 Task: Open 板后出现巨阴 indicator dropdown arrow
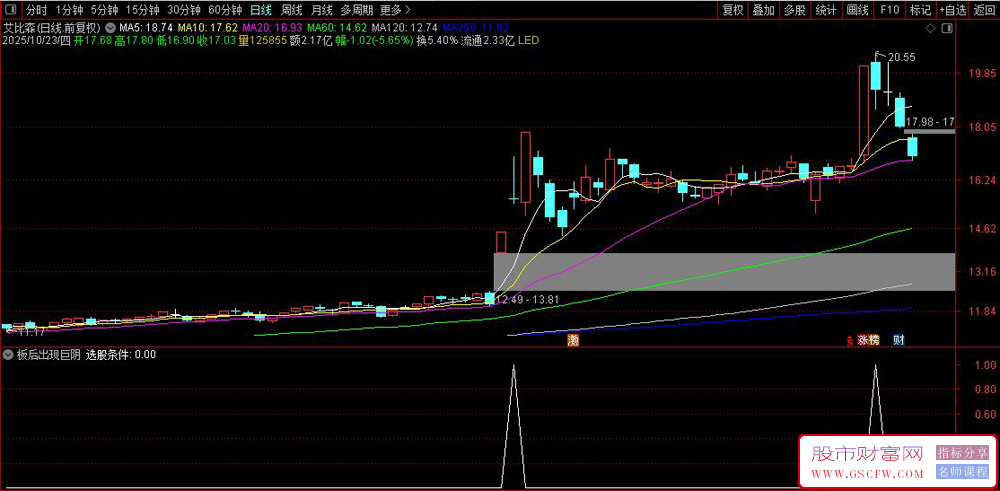(x=8, y=356)
